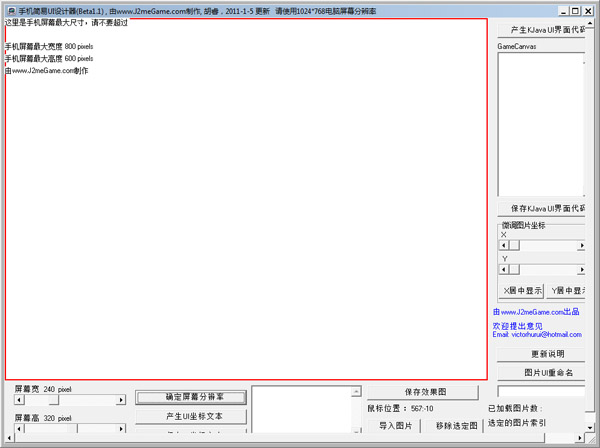Click the window's horizontal scrollbar left arrow
The height and width of the screenshot is (448, 600).
pos(9,438)
